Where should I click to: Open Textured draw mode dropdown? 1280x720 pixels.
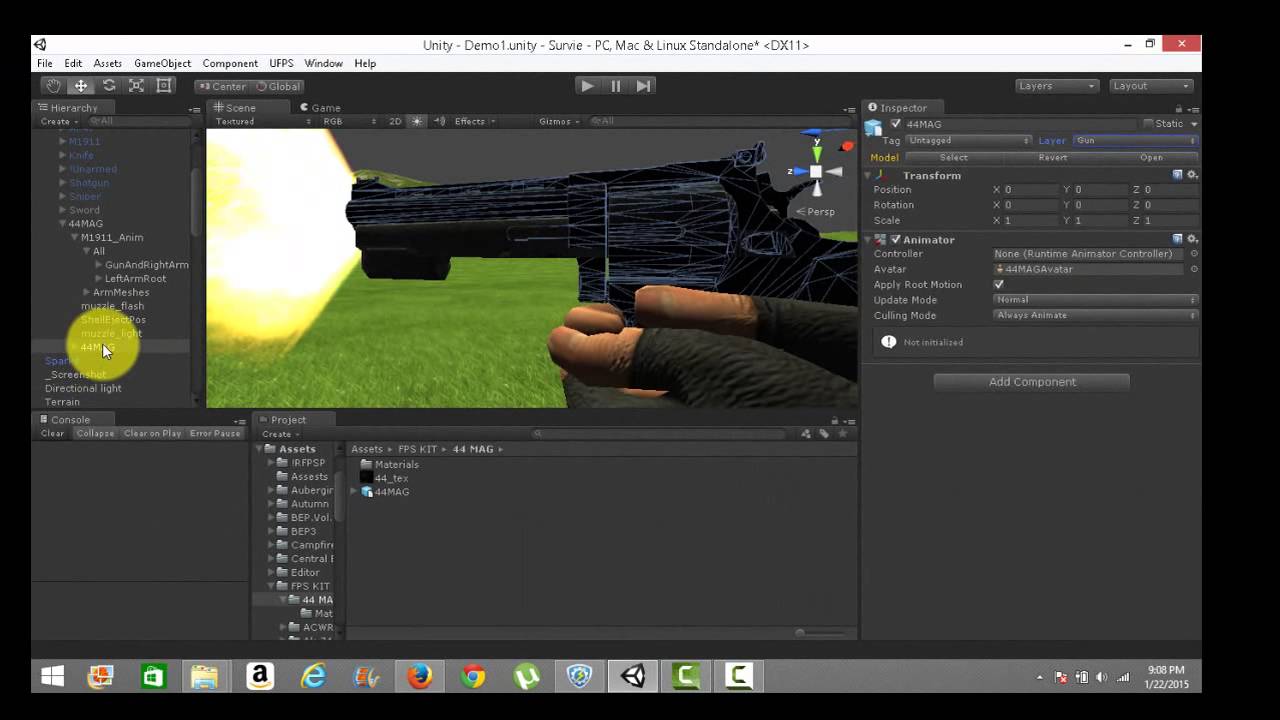tap(263, 121)
